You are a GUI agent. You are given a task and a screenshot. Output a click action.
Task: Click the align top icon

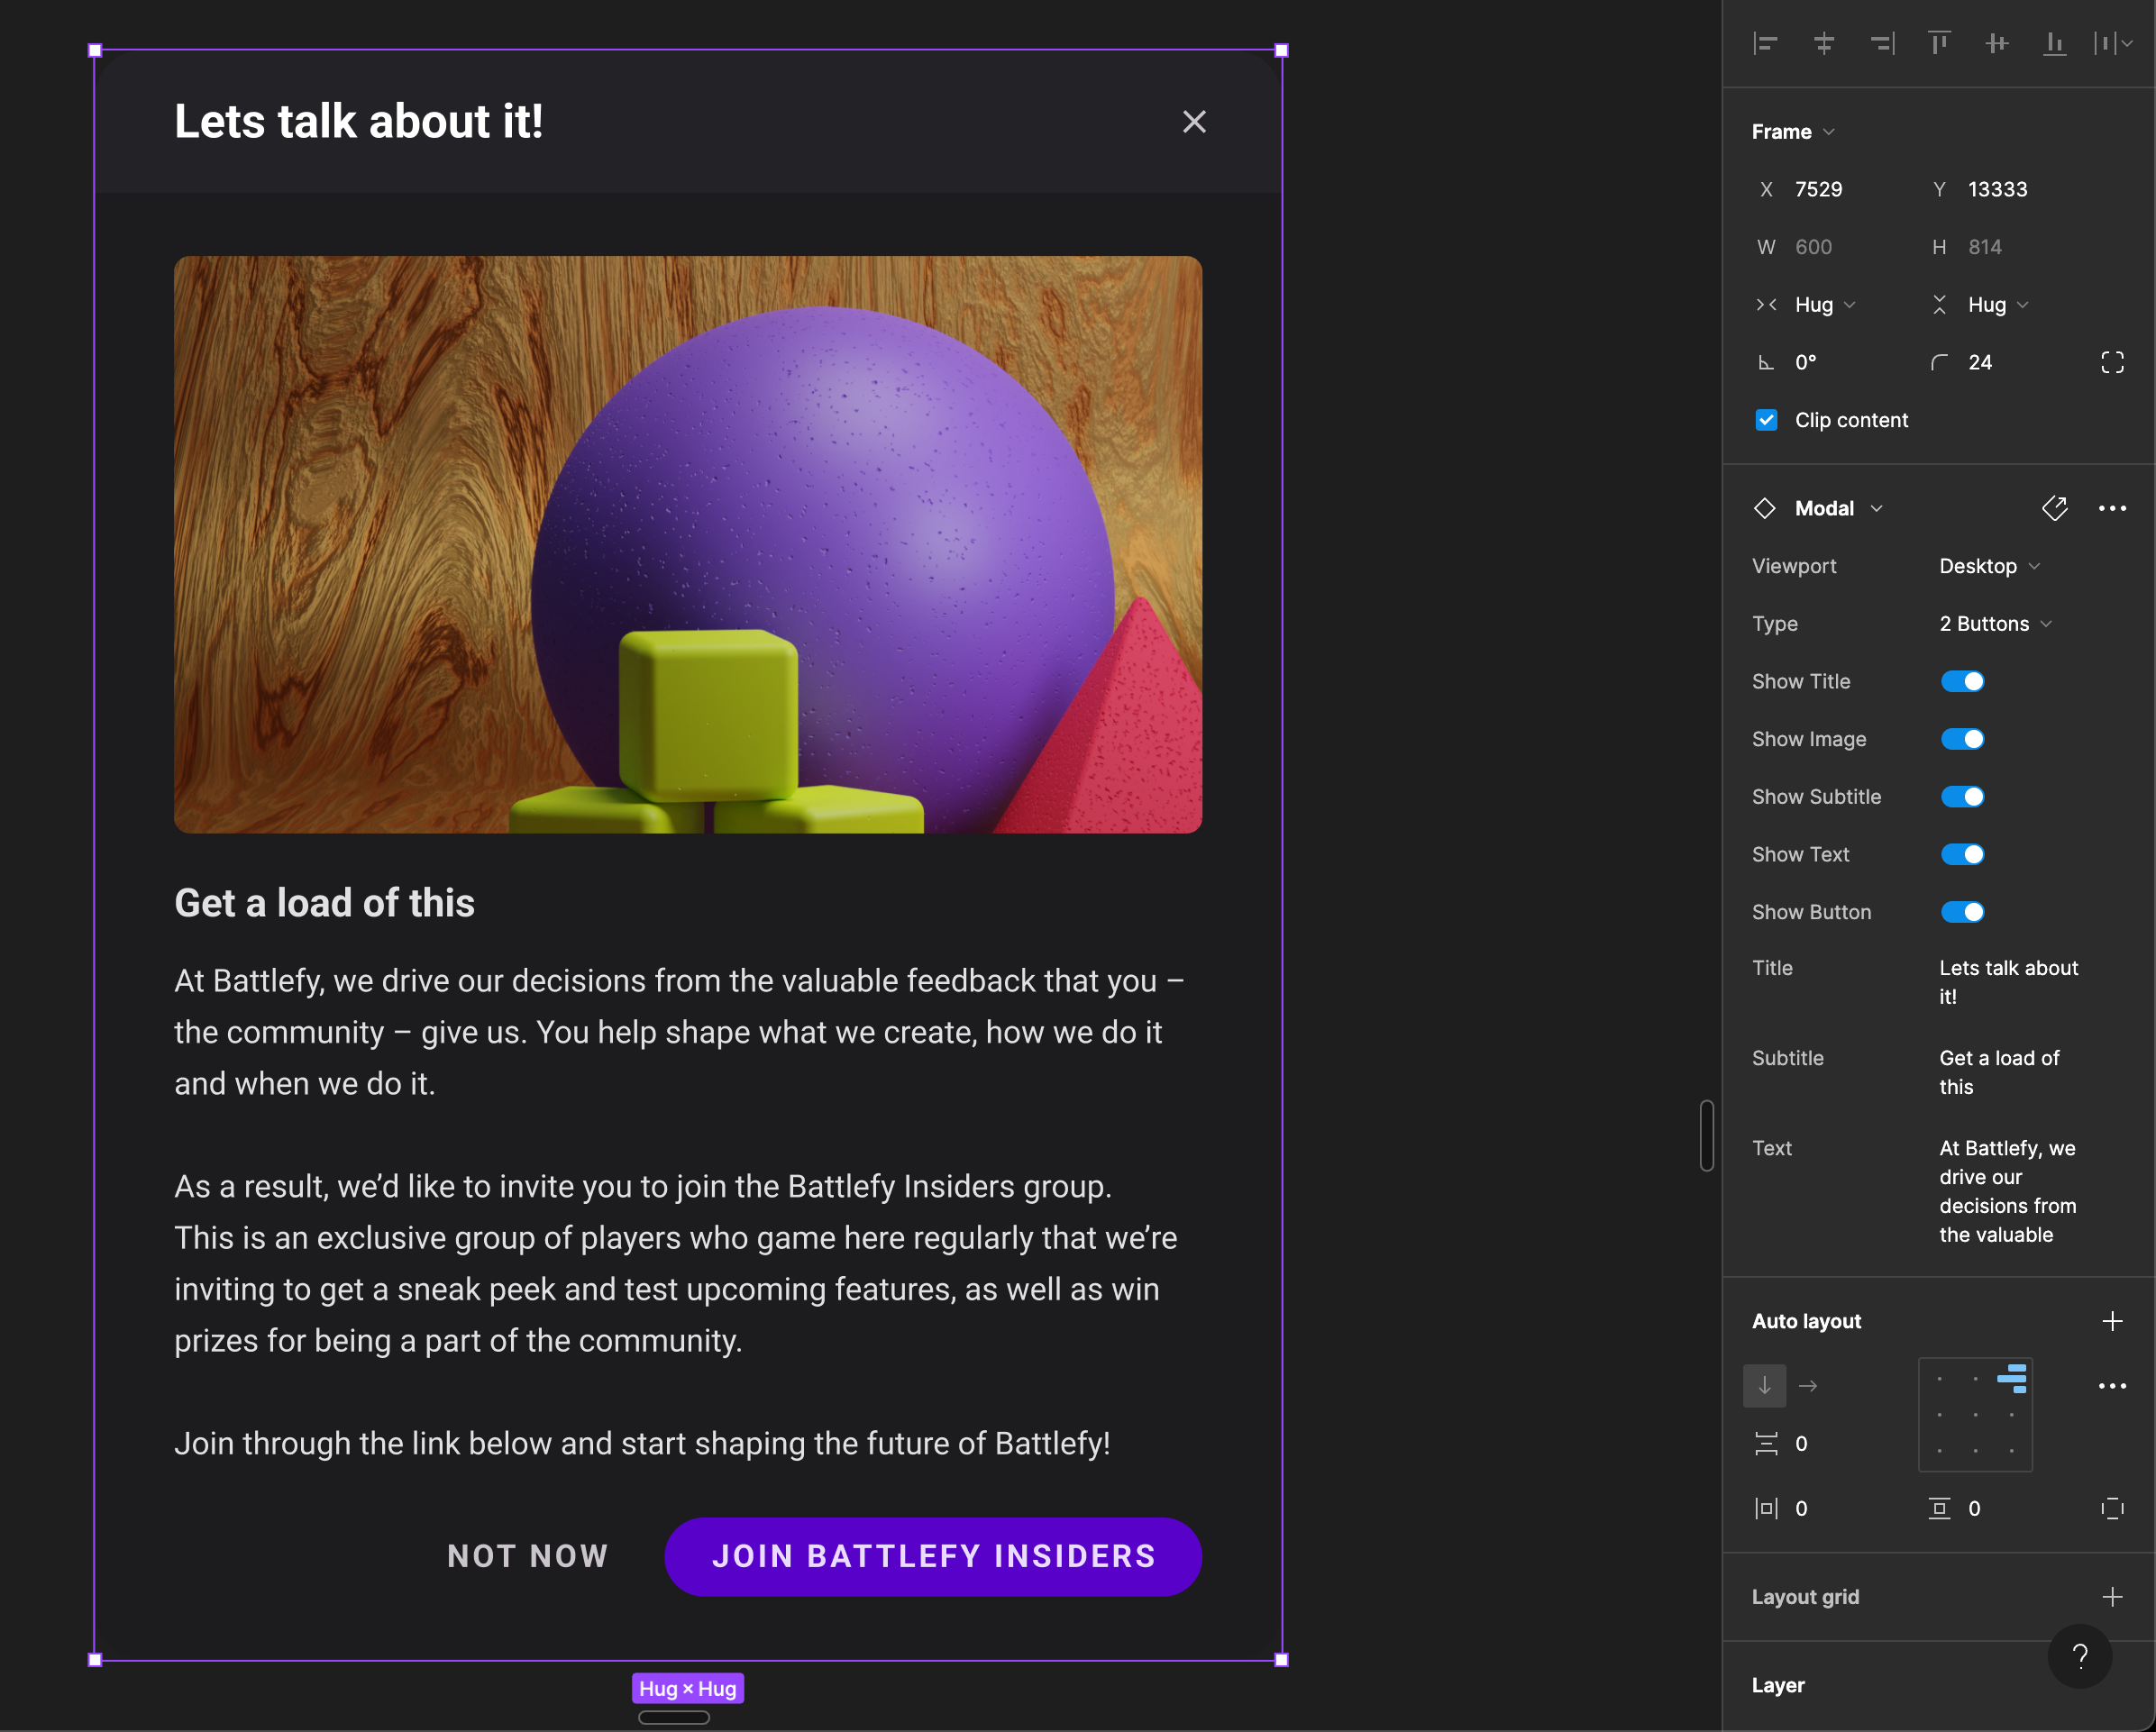tap(1939, 44)
